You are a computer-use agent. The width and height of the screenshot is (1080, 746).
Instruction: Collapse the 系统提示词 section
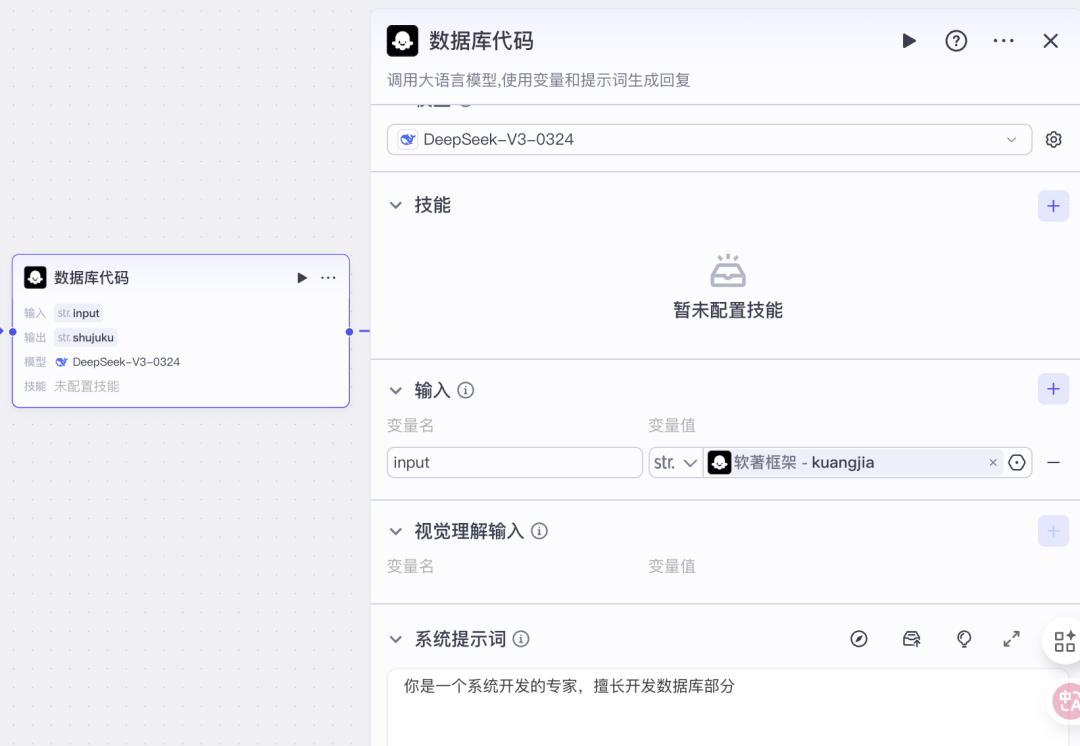coord(395,639)
